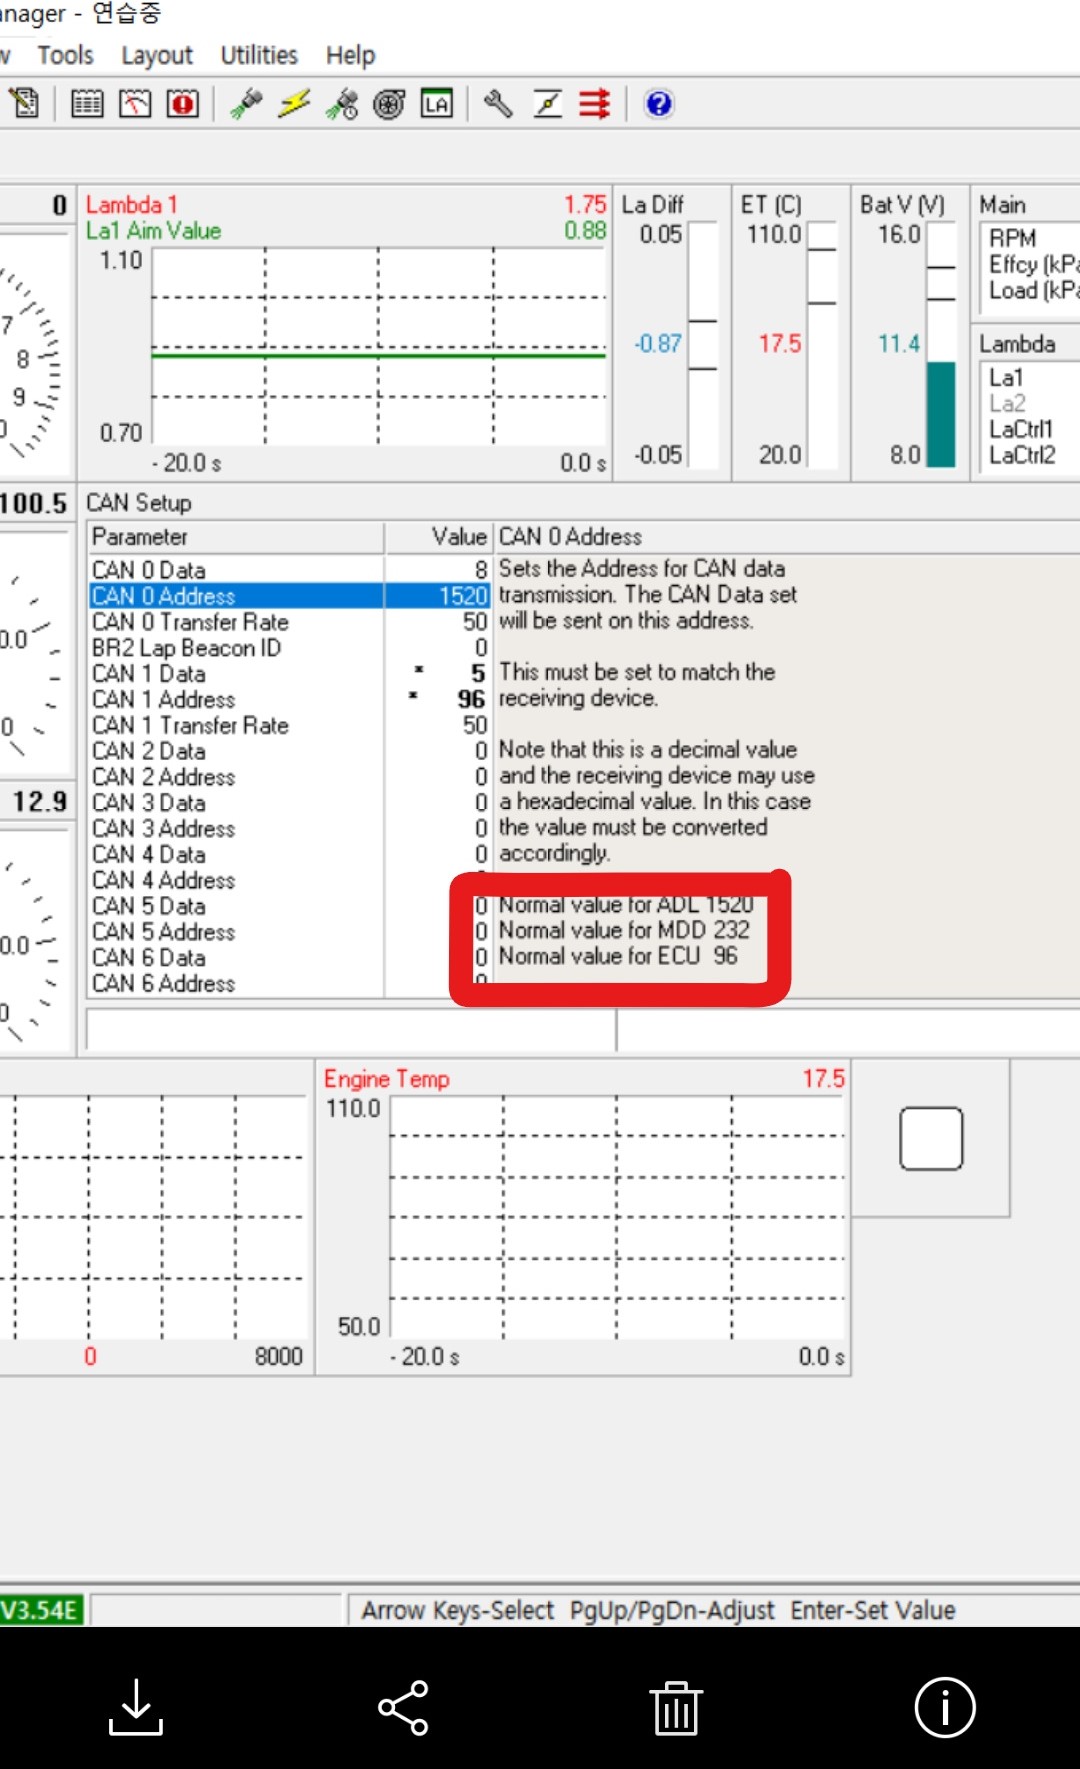This screenshot has width=1080, height=1769.
Task: Open the Utilities menu
Action: [259, 55]
